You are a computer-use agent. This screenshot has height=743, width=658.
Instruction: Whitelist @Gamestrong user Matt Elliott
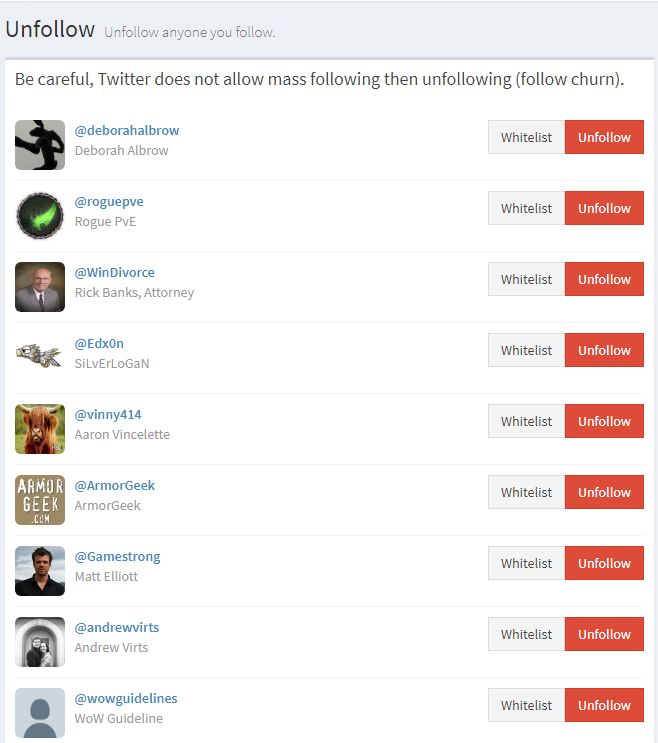(x=526, y=563)
